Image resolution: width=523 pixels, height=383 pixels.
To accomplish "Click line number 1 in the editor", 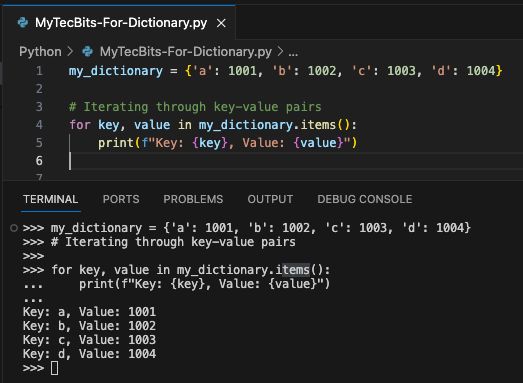I will pos(39,71).
